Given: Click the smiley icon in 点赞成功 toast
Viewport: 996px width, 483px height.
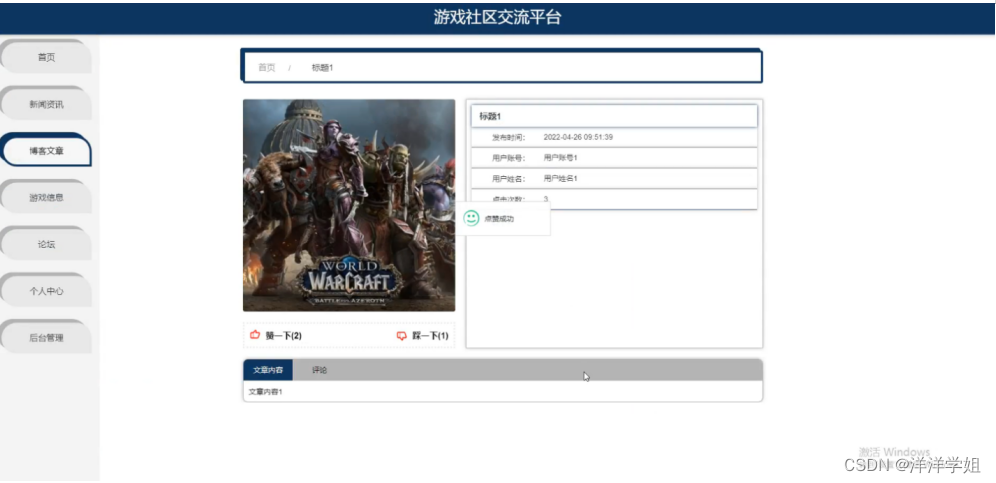Looking at the screenshot, I should coord(471,219).
